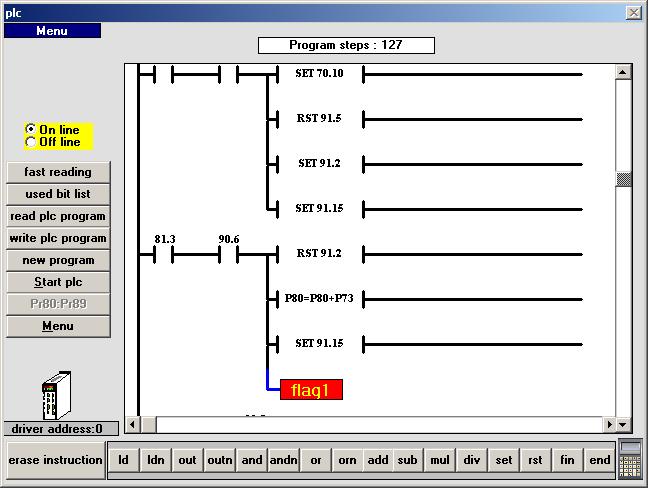Click the blue Menu header bar
Viewport: 648px width, 488px height.
coord(52,31)
